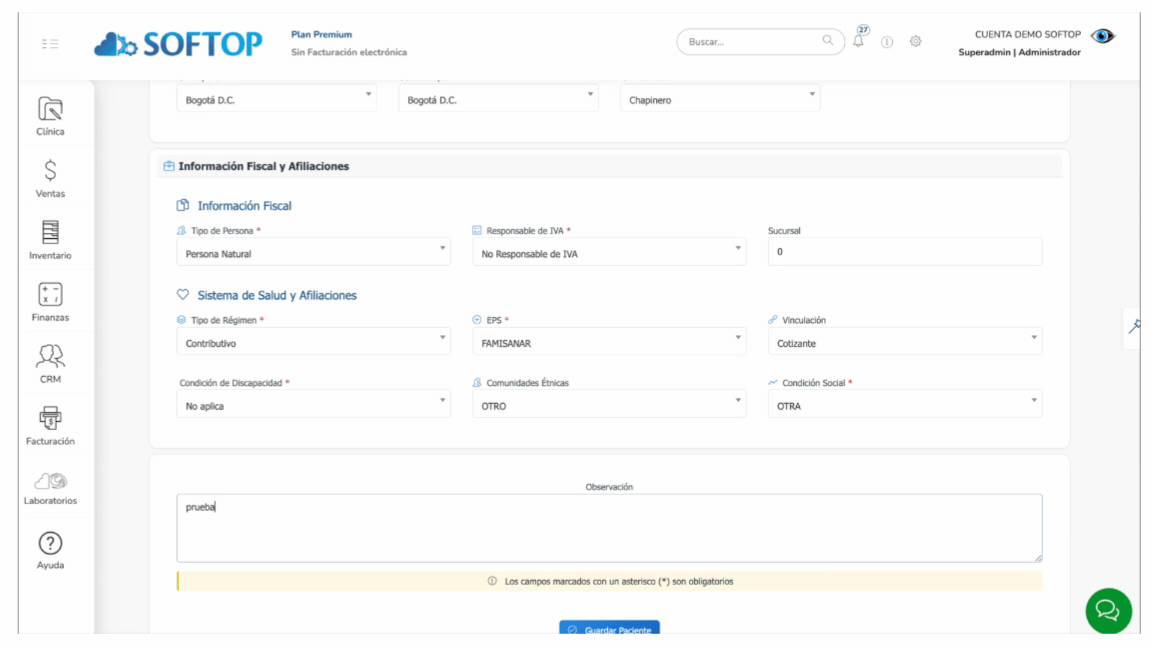Open the green chat support bubble
The height and width of the screenshot is (648, 1152).
(1108, 611)
